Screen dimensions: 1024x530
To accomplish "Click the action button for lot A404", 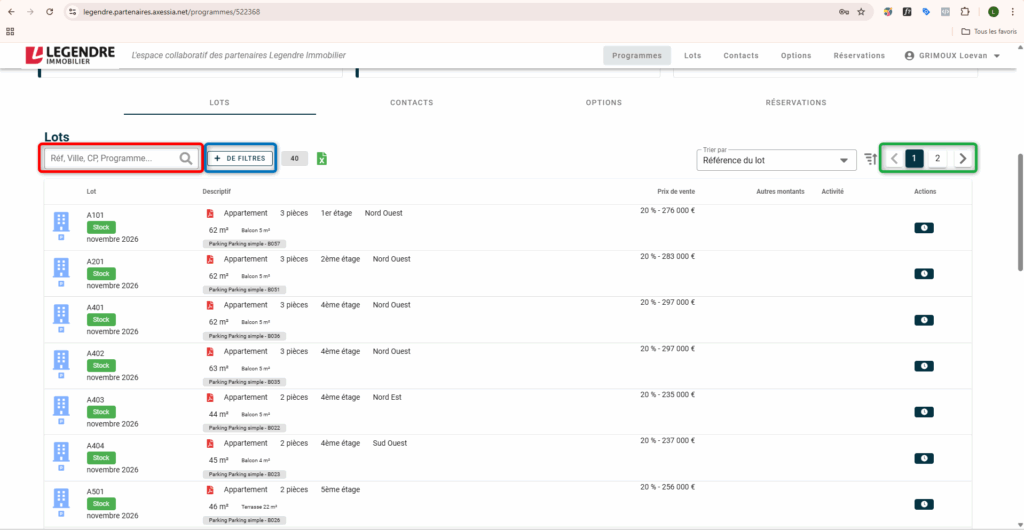I will tap(924, 458).
